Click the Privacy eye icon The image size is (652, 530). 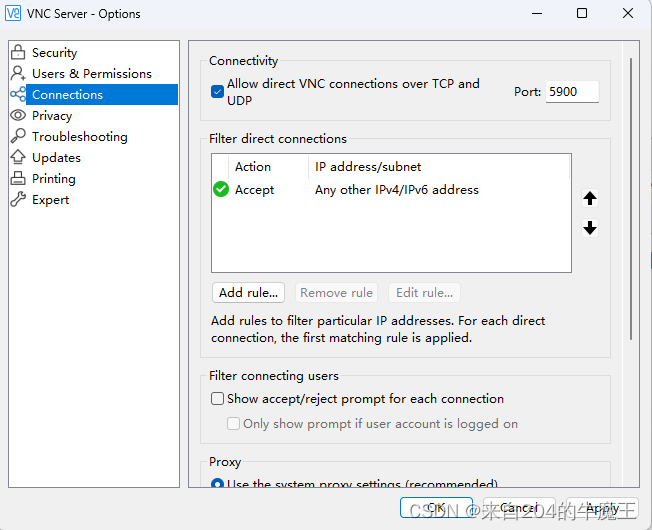(18, 115)
